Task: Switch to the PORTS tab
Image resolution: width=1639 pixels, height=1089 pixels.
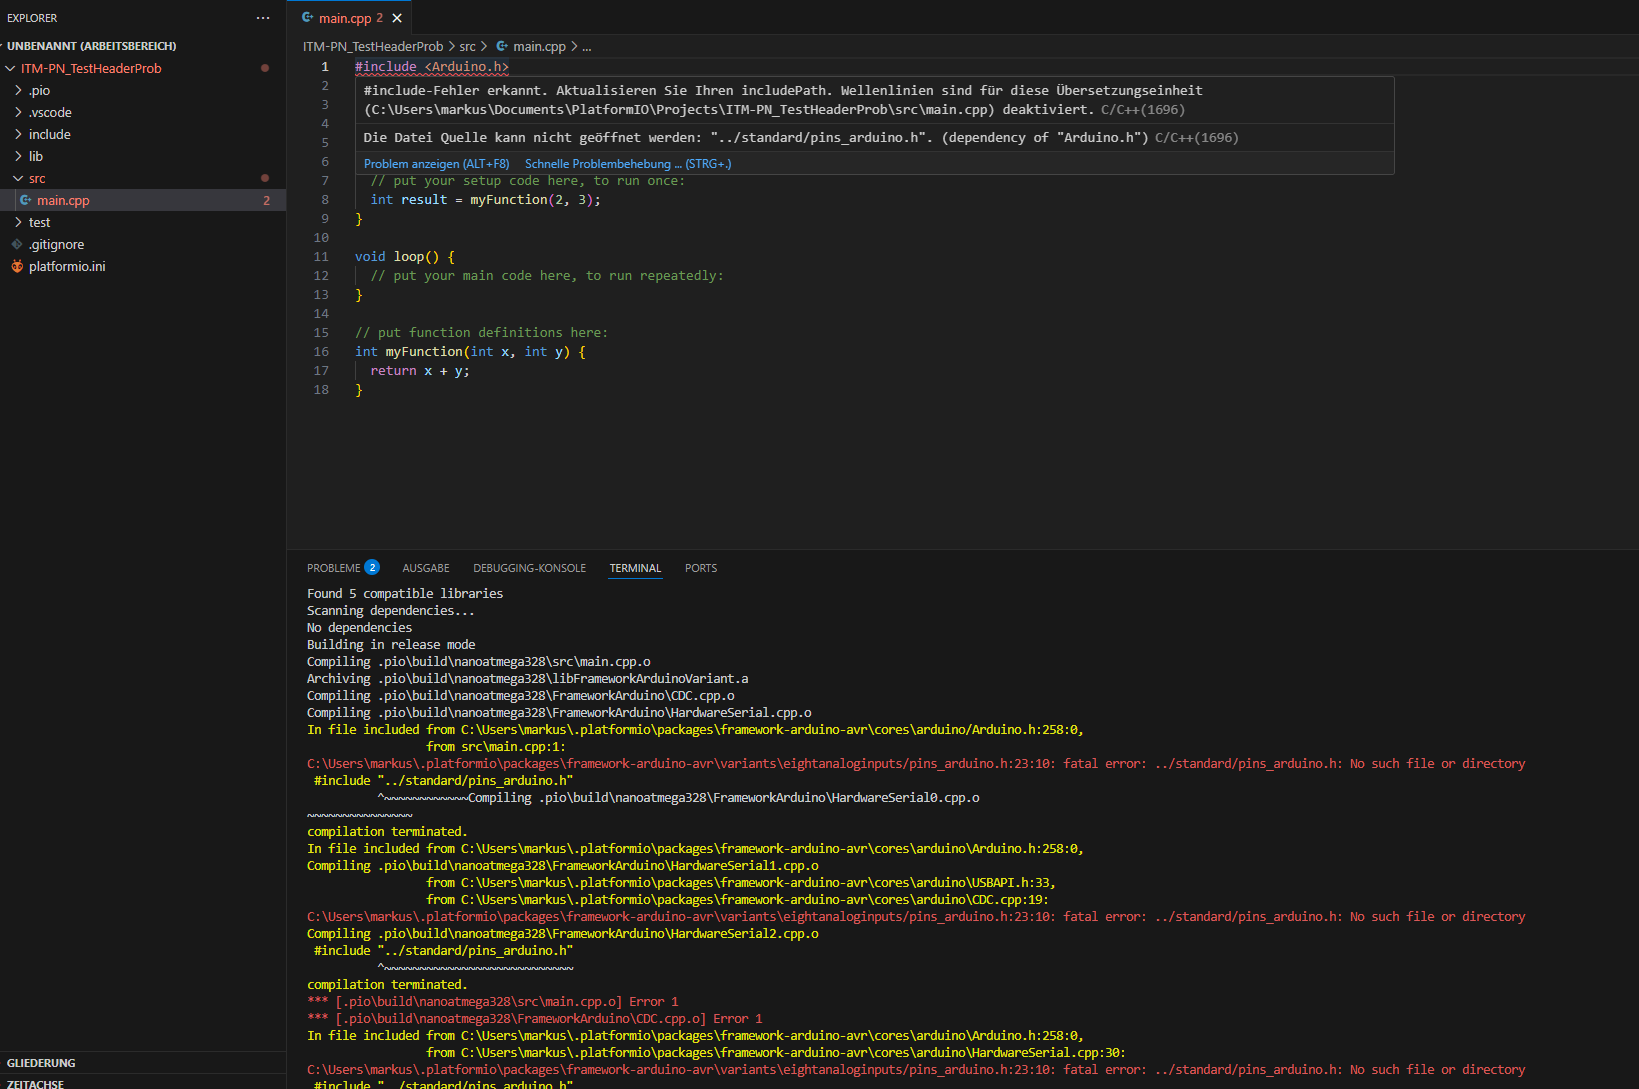Action: click(x=700, y=568)
